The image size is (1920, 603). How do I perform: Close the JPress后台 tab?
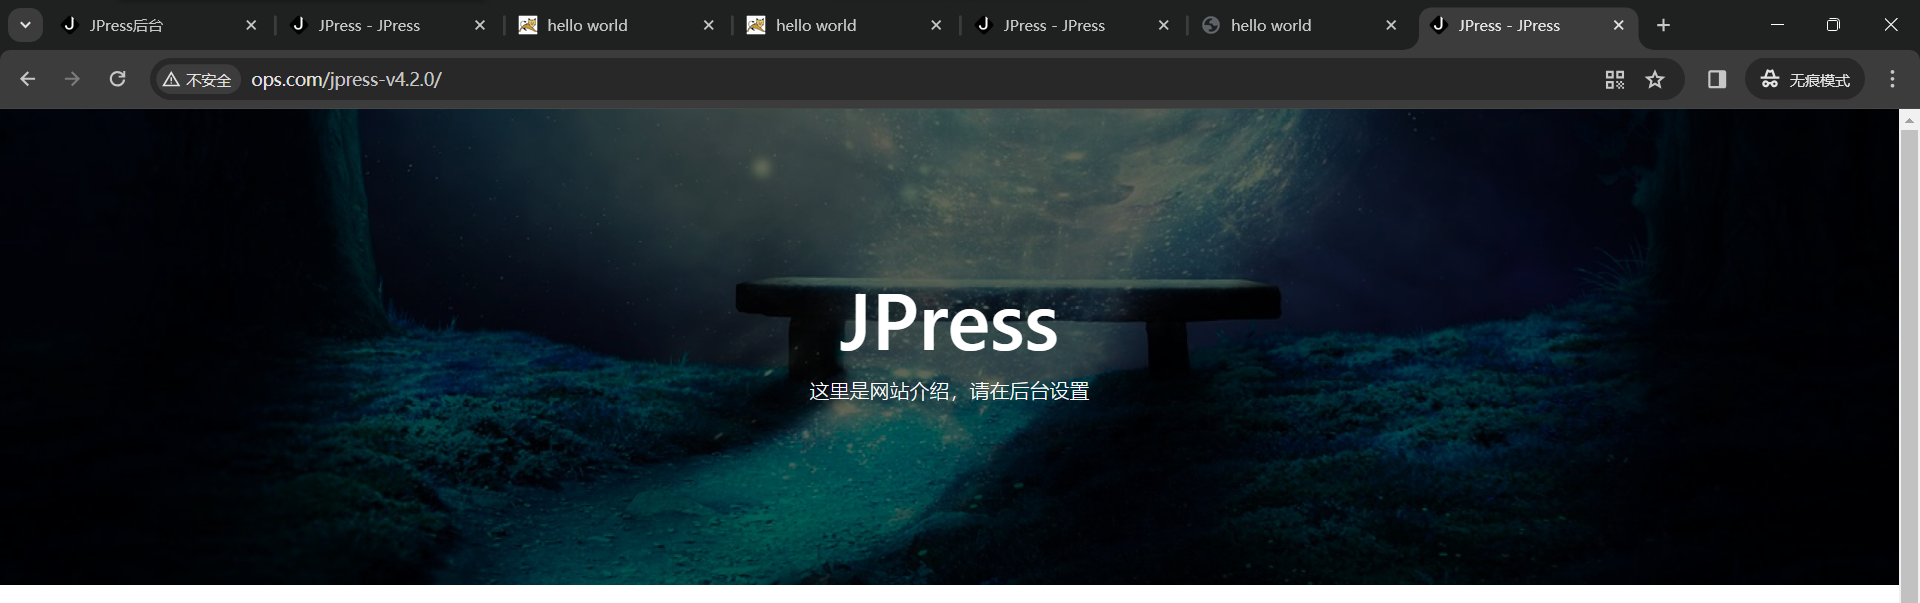coord(251,25)
